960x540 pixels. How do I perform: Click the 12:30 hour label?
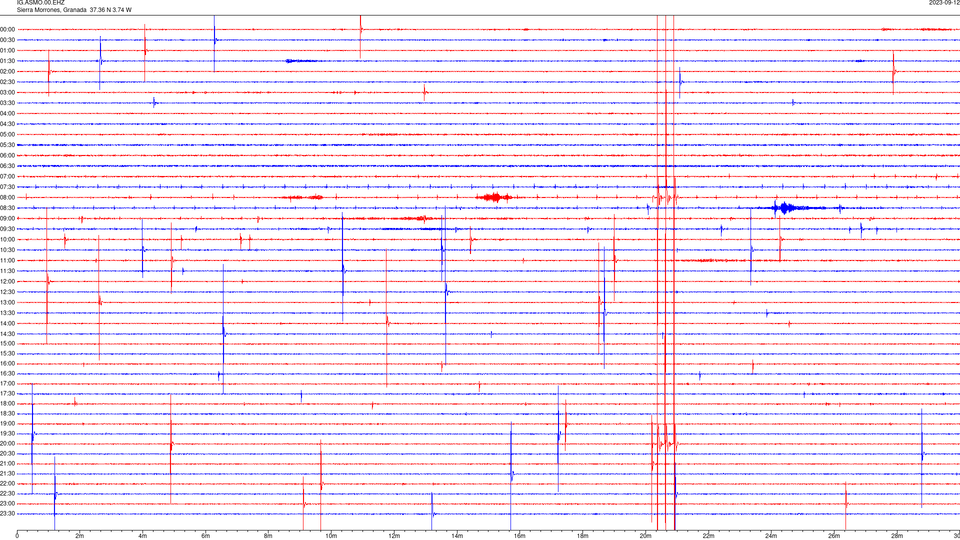pos(8,292)
